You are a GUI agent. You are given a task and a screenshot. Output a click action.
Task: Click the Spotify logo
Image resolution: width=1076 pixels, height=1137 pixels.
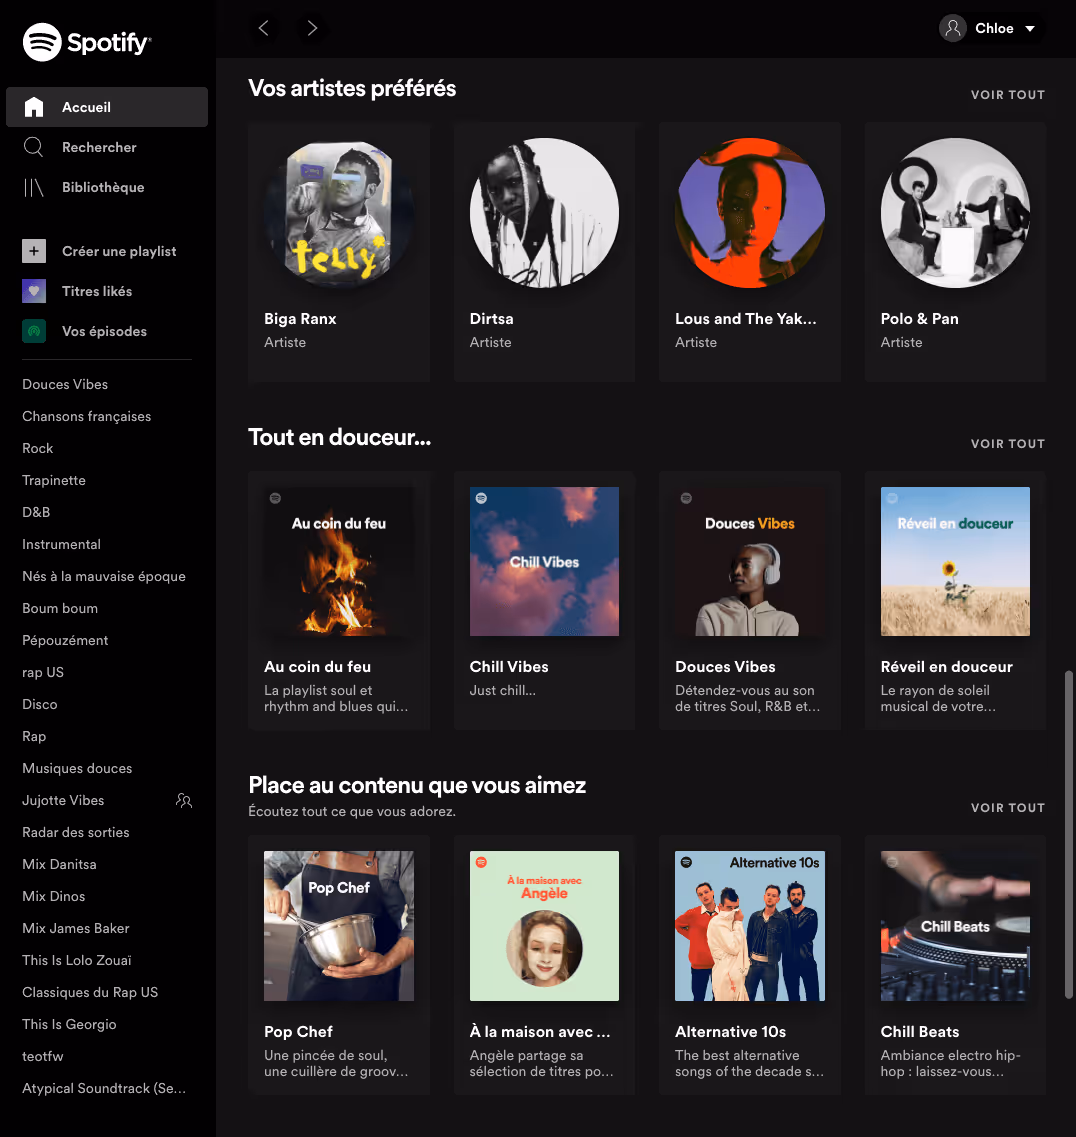click(87, 42)
